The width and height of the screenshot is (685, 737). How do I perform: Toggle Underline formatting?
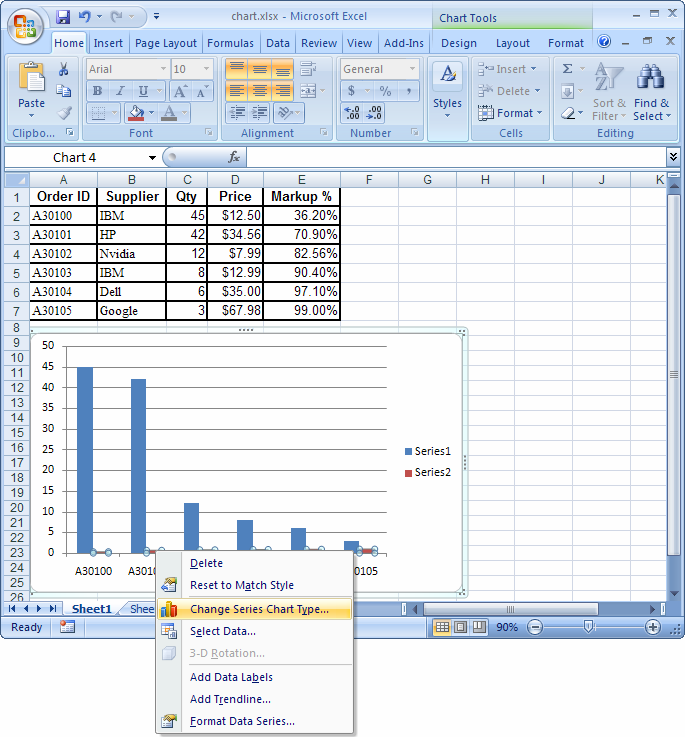143,91
